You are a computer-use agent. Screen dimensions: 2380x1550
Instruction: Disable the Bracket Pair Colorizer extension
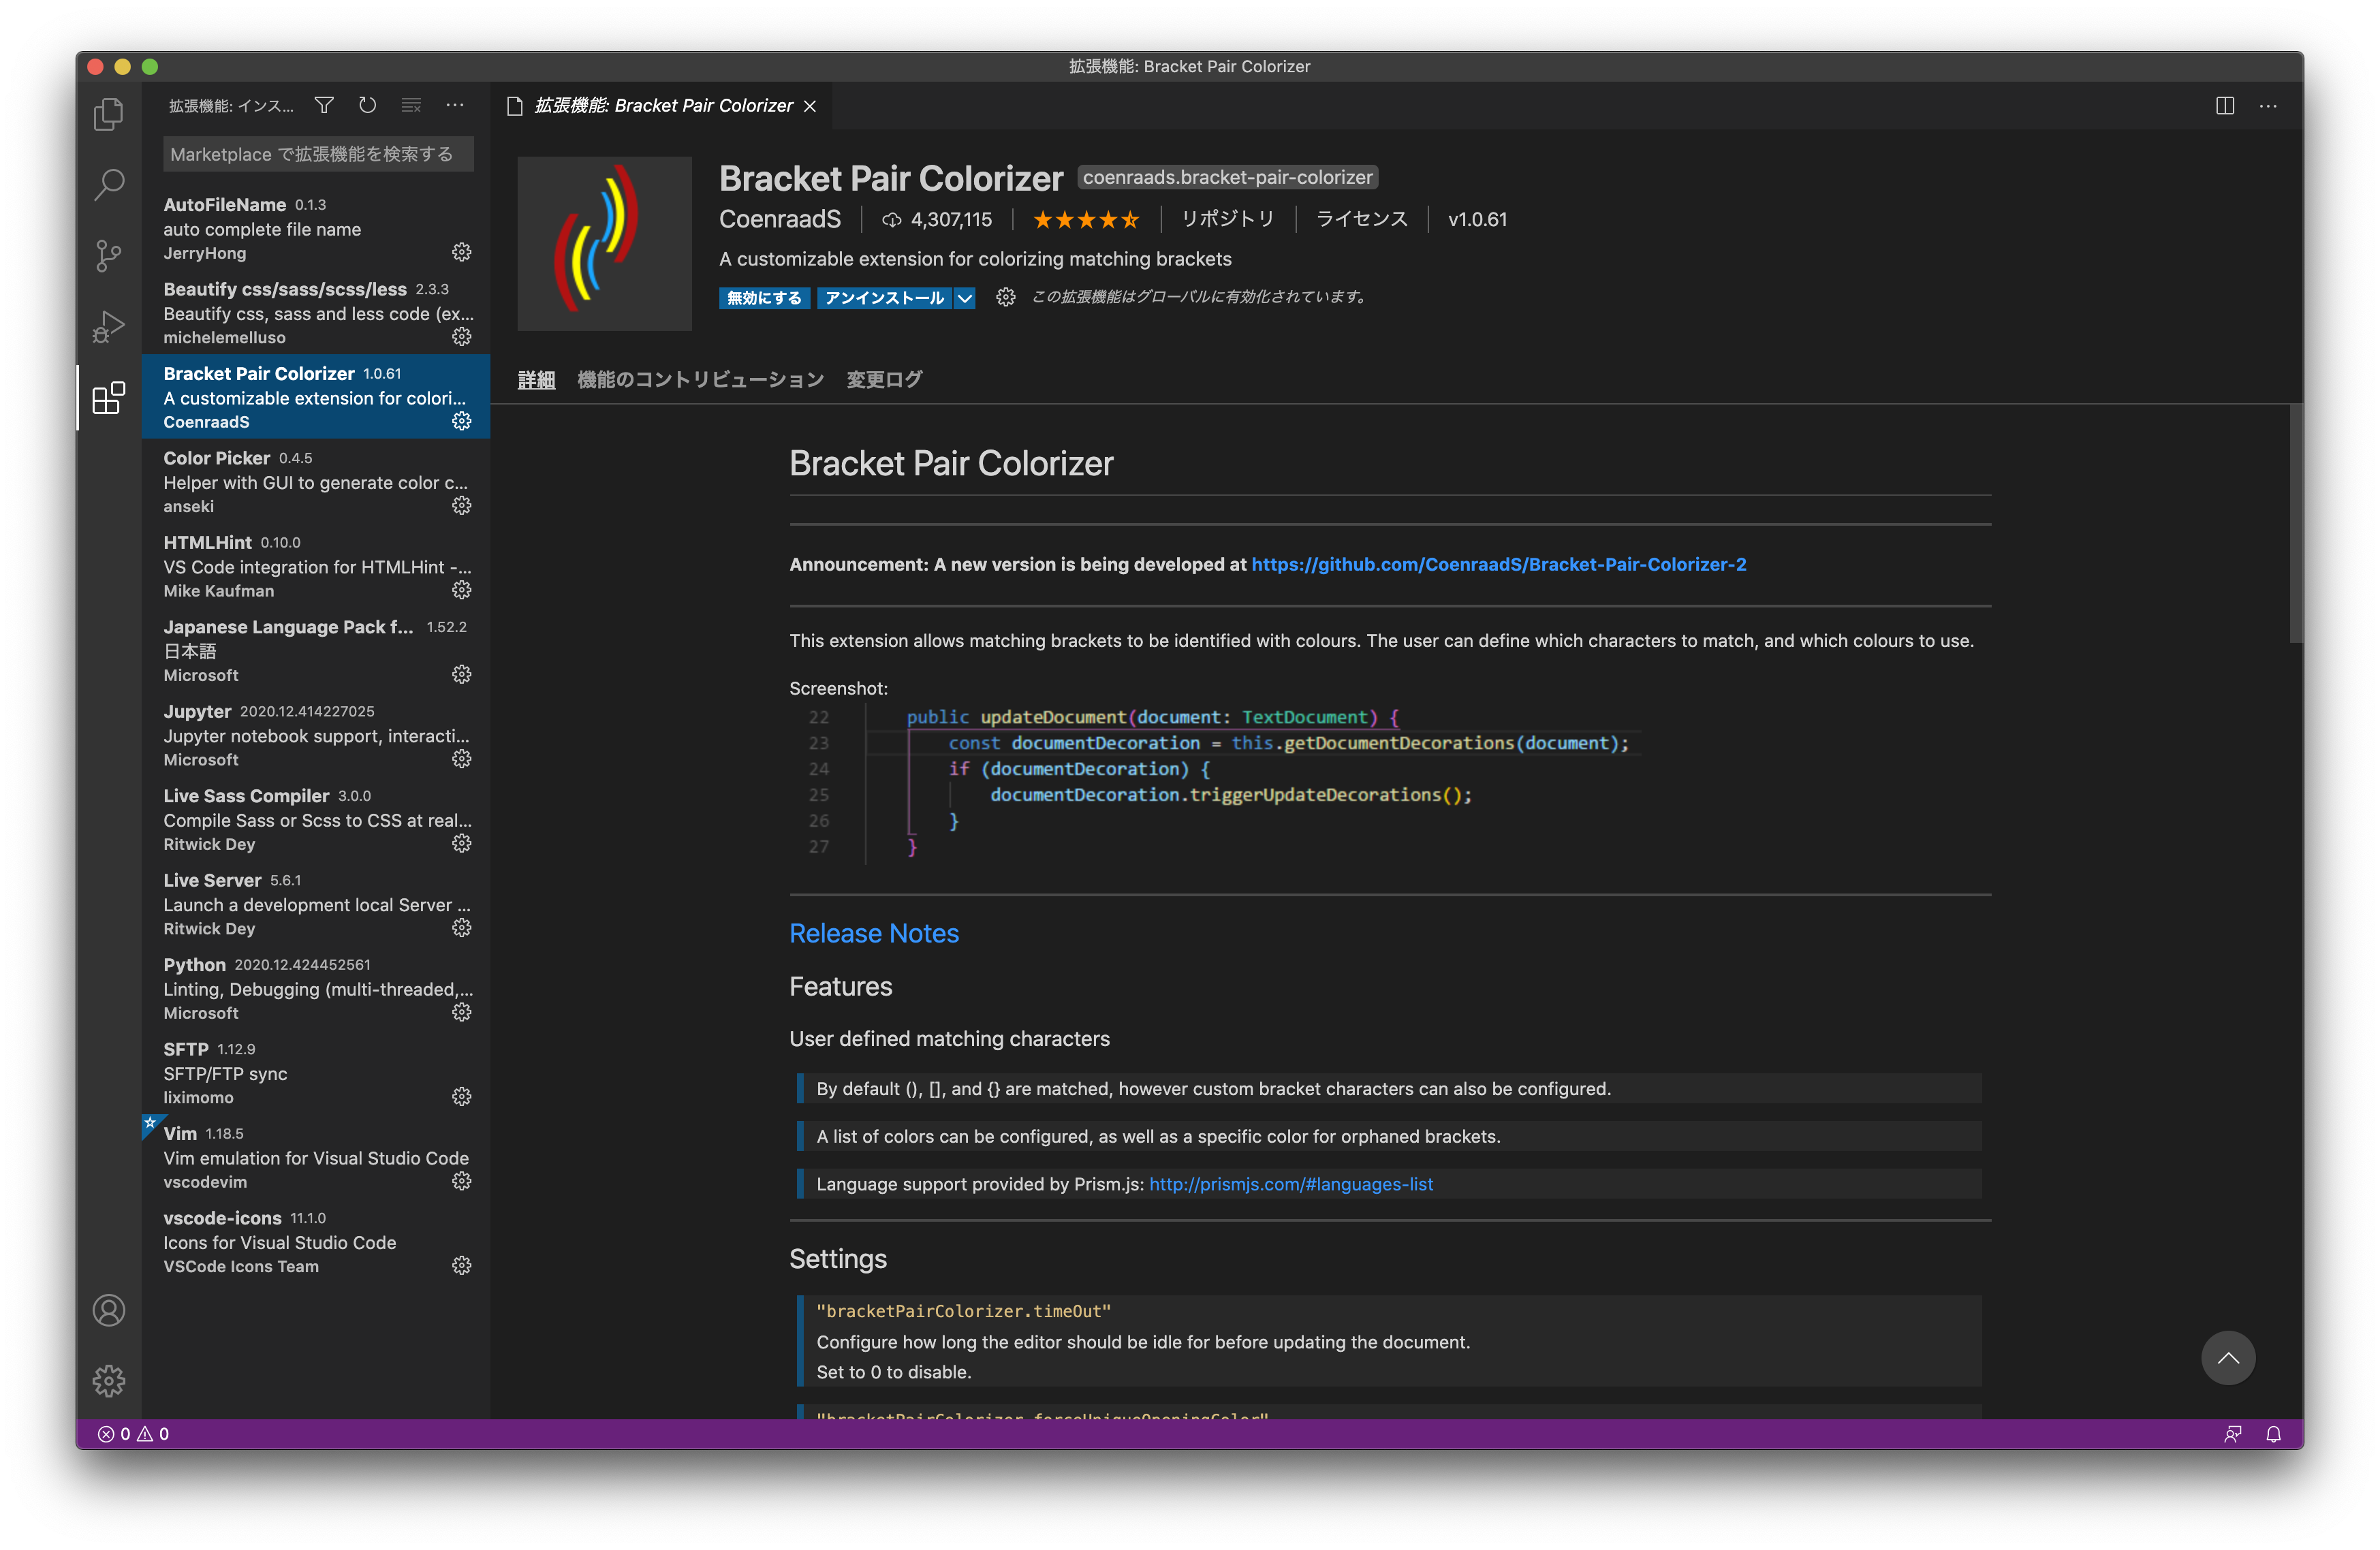tap(764, 298)
